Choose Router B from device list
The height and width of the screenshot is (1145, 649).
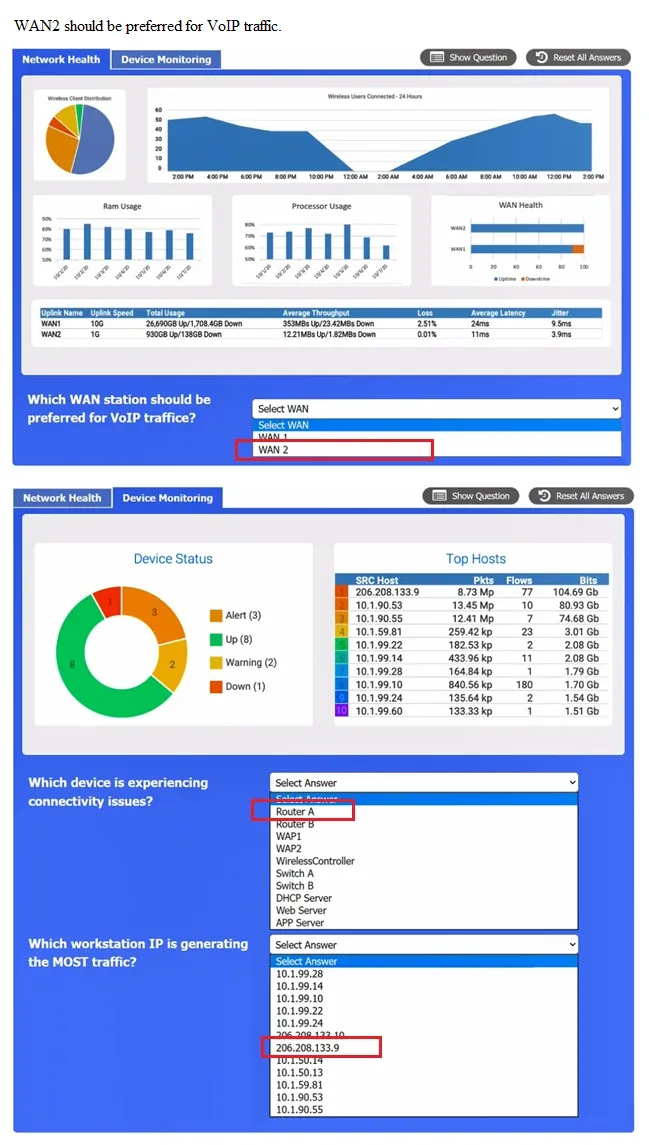tap(423, 824)
